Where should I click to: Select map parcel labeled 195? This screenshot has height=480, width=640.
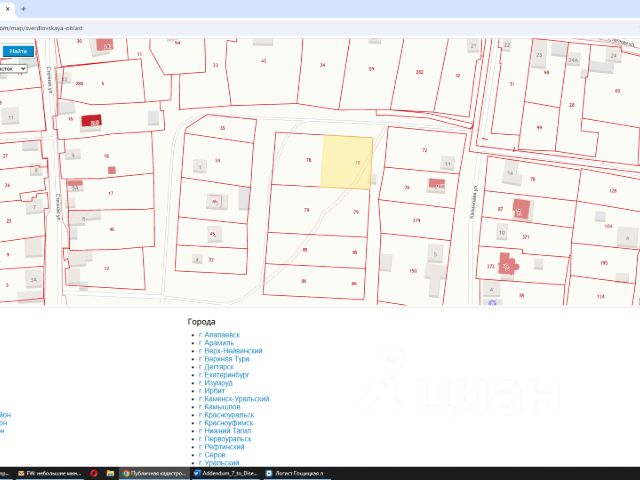(604, 263)
